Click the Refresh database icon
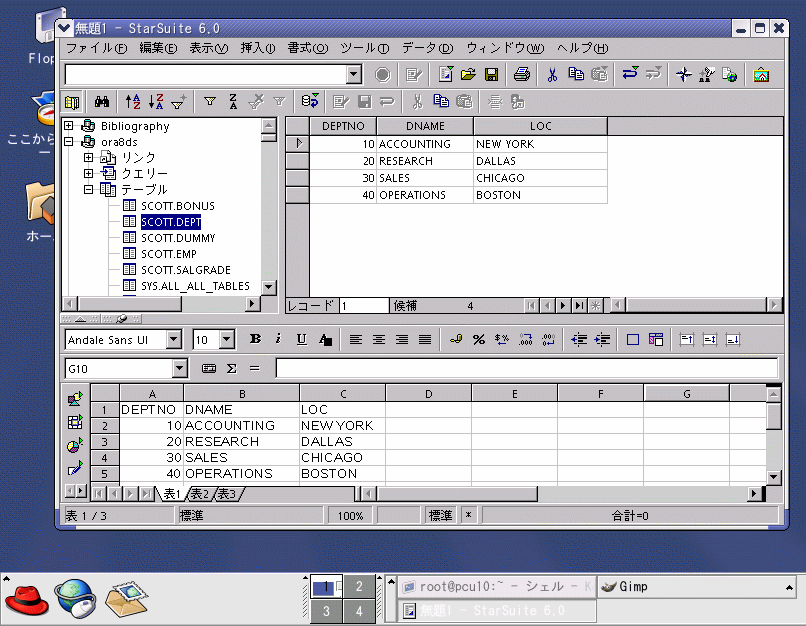806x626 pixels. [310, 101]
